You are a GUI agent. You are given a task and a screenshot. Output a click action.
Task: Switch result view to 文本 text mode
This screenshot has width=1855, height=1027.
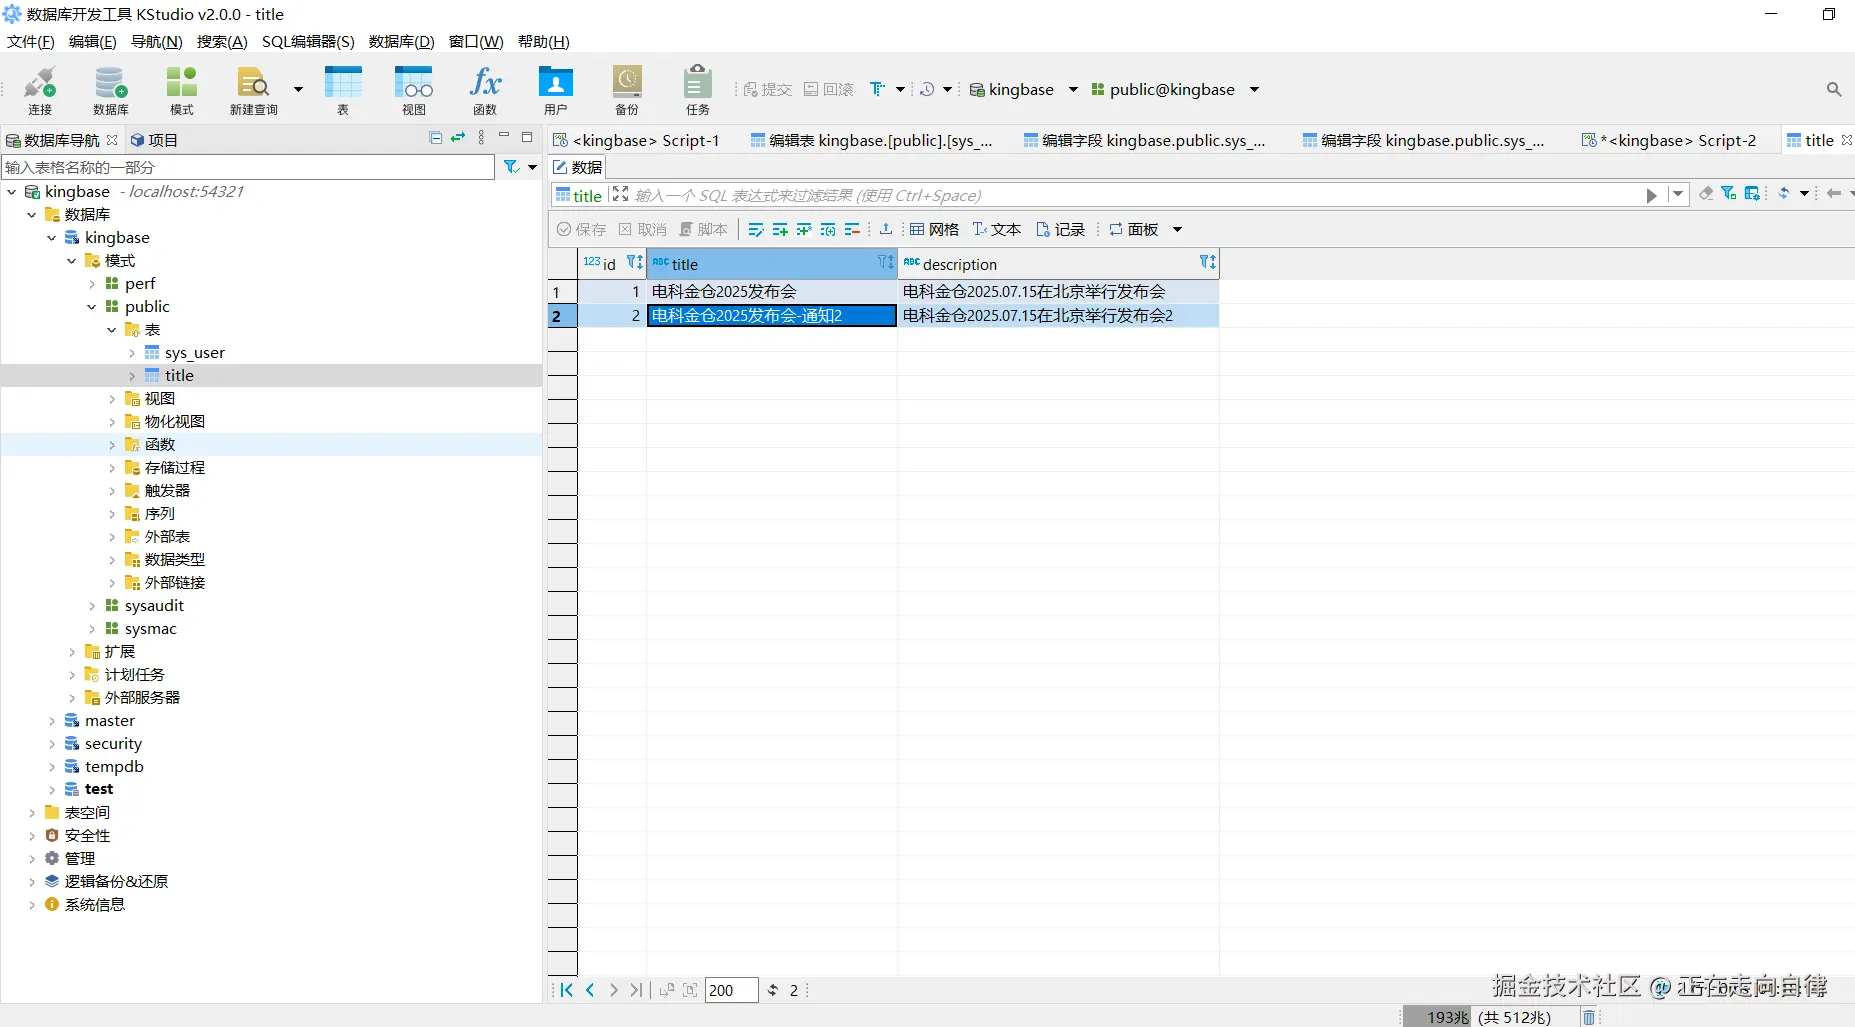pos(997,230)
